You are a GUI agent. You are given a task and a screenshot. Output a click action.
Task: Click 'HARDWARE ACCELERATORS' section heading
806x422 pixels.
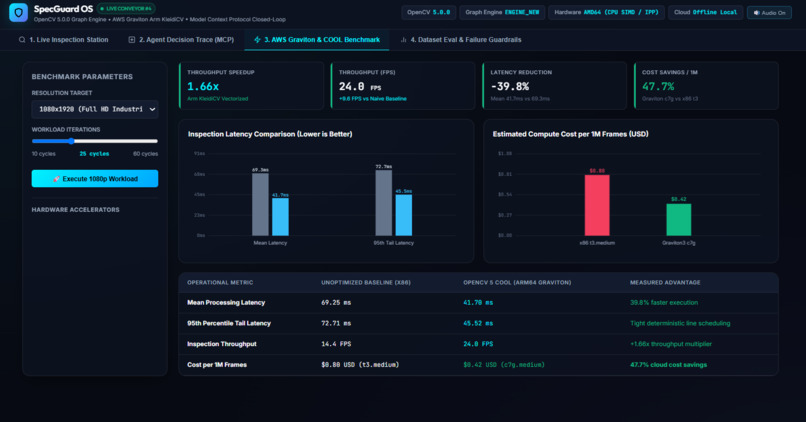pos(76,210)
